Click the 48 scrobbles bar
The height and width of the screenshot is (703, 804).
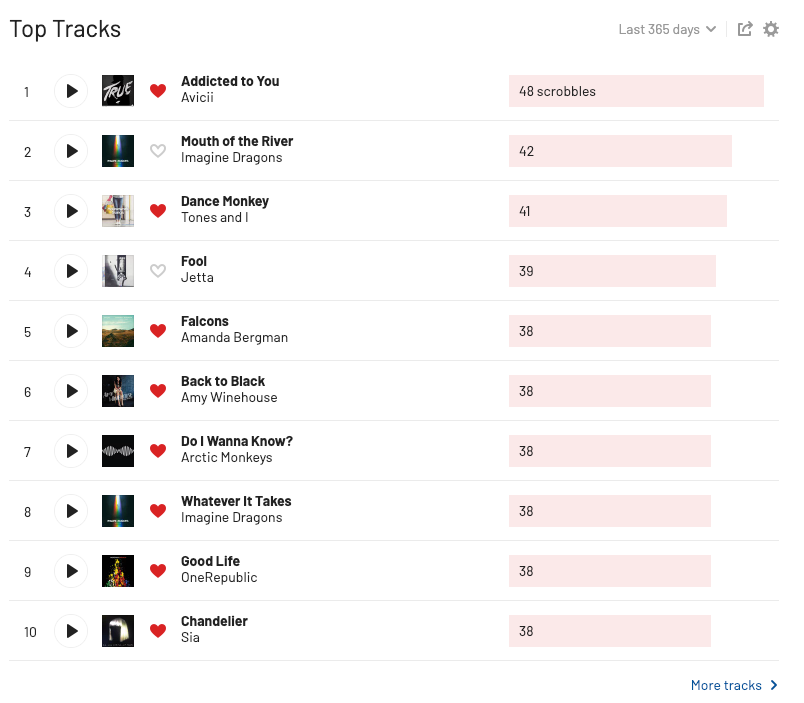click(636, 91)
